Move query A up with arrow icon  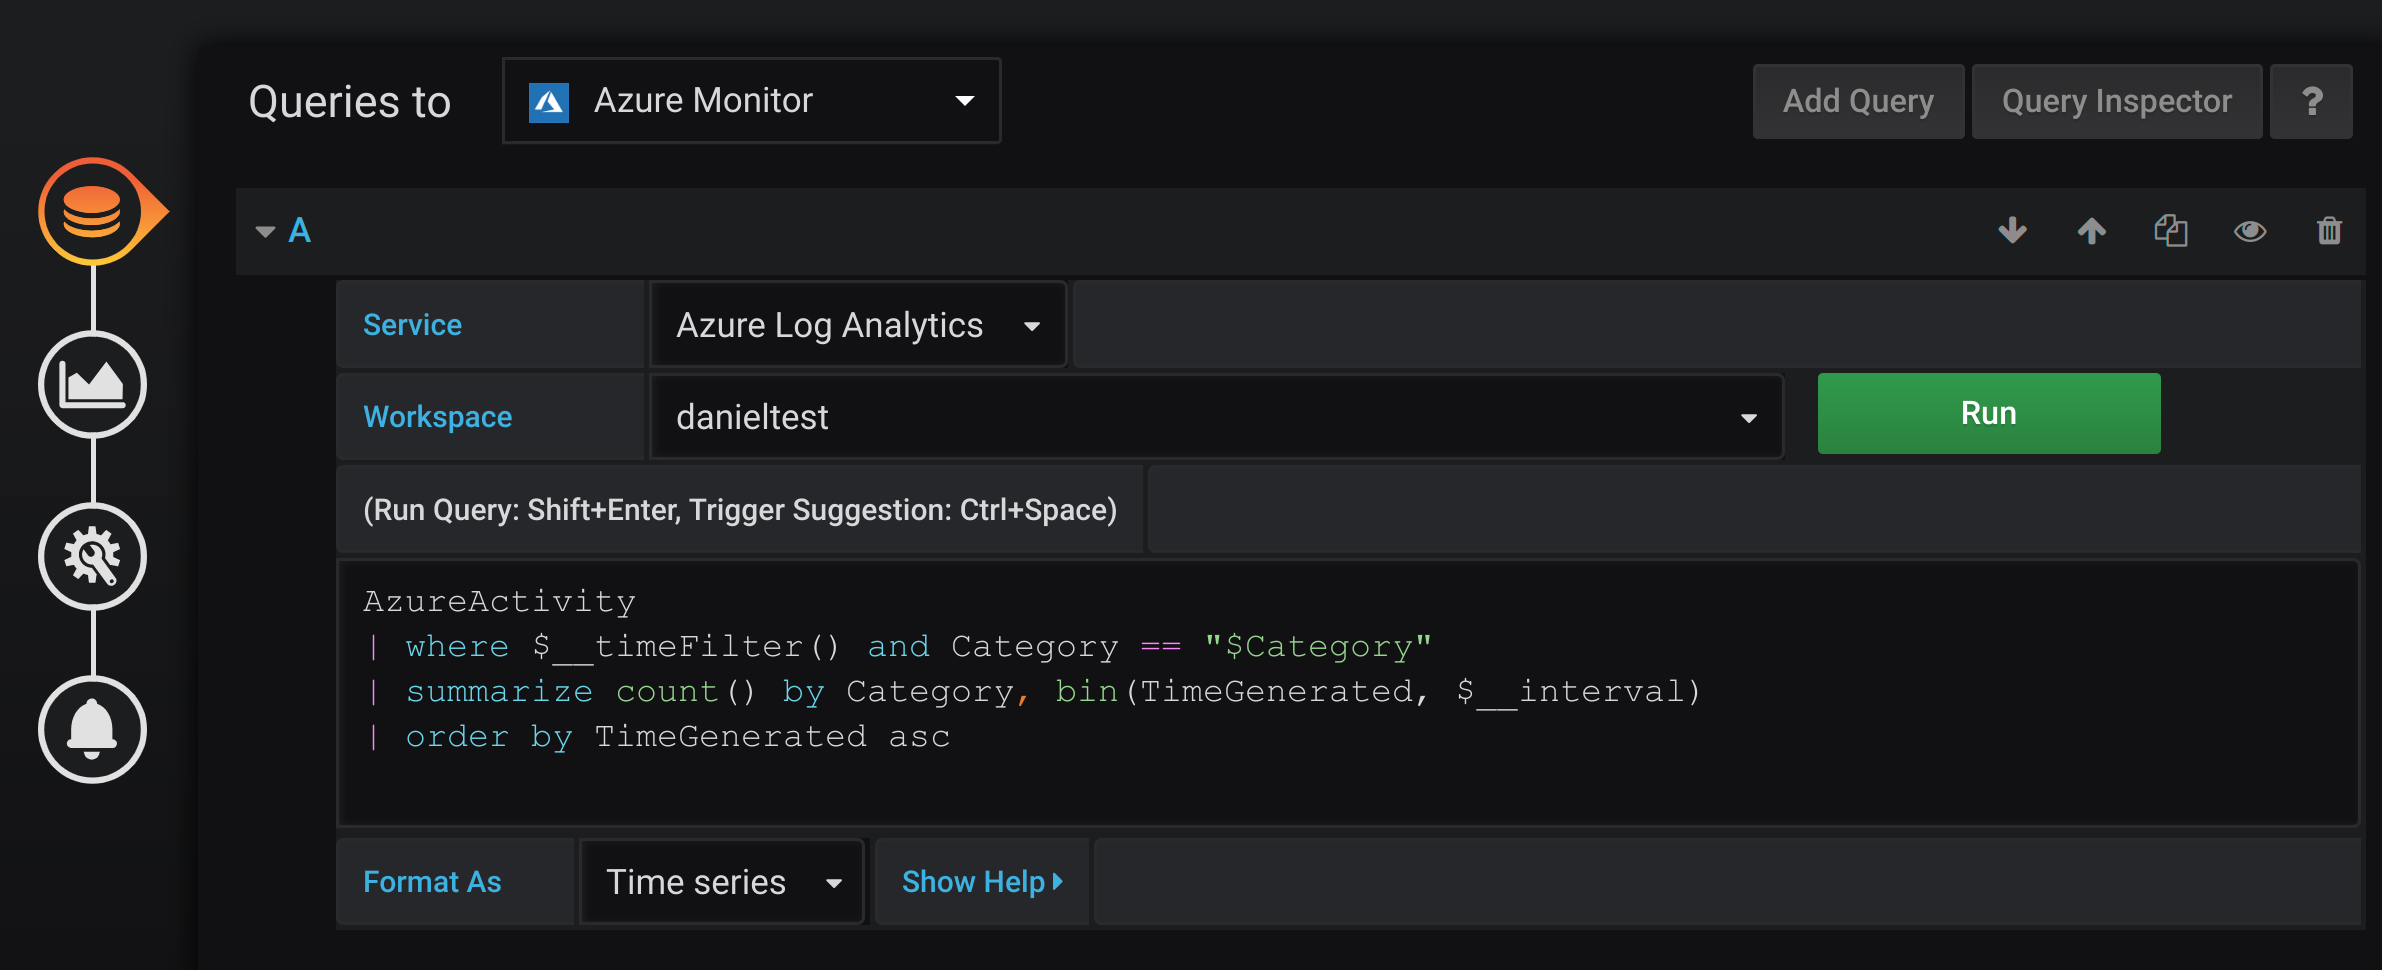pos(2091,231)
